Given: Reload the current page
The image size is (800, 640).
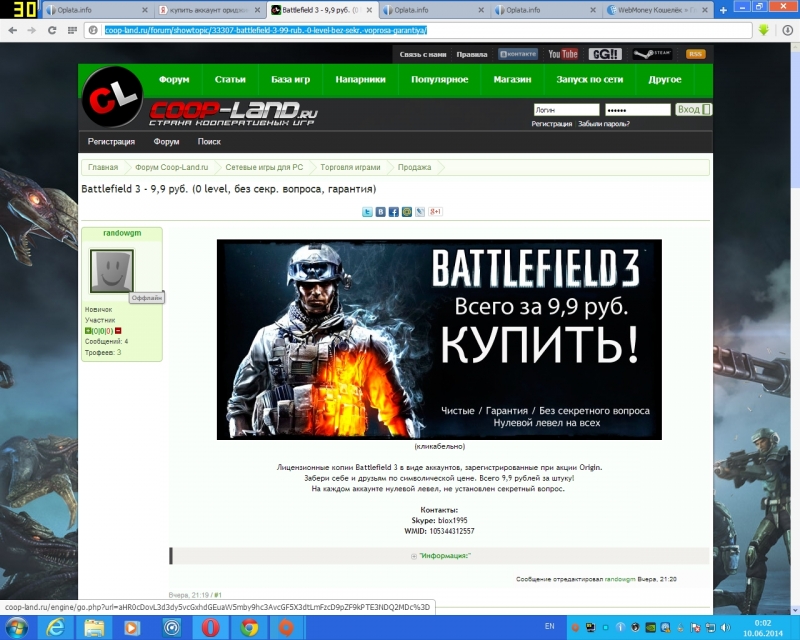Looking at the screenshot, I should [52, 31].
